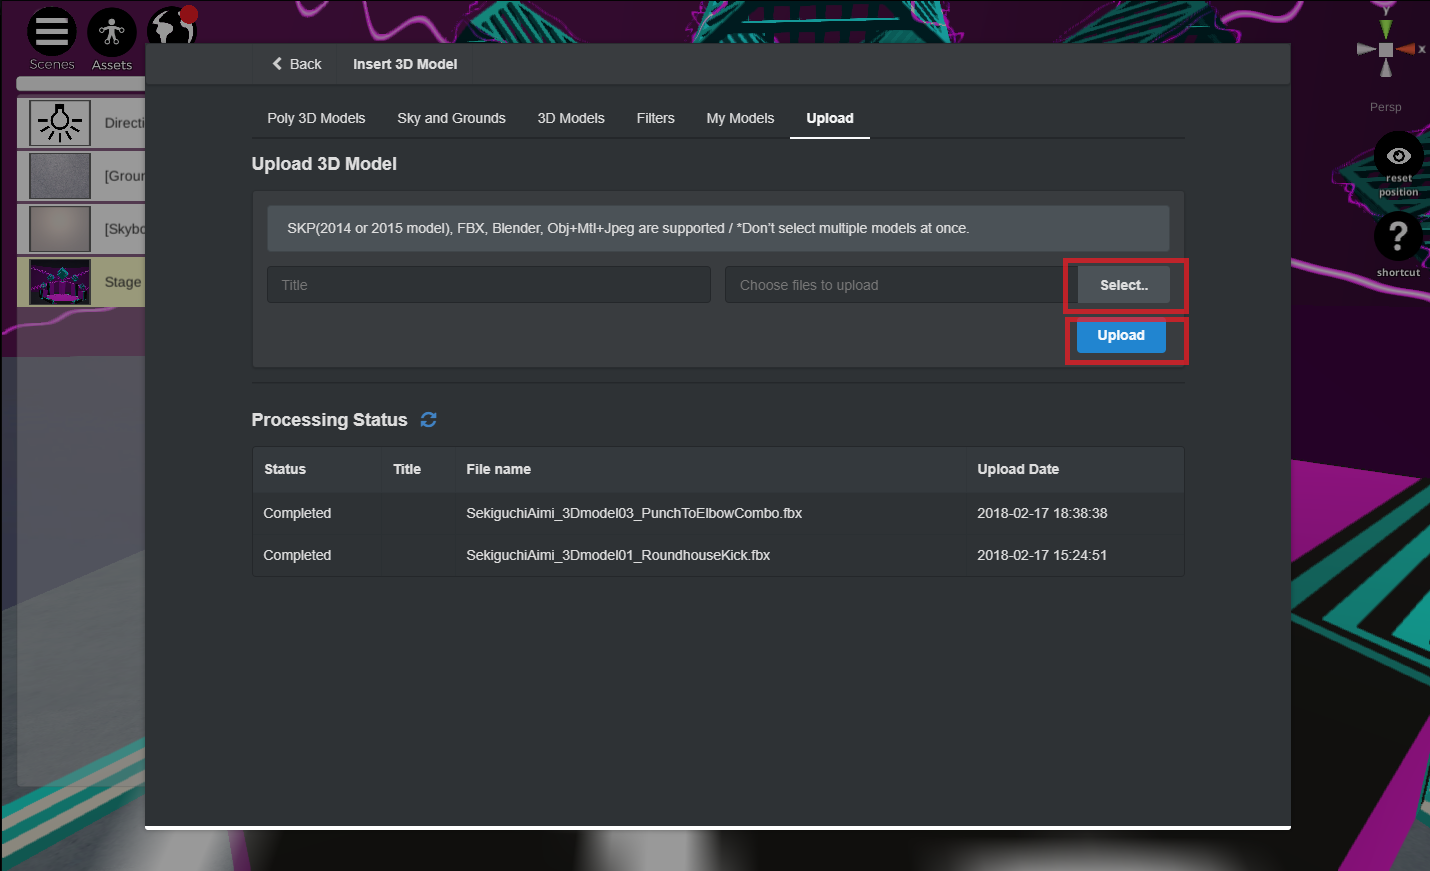The image size is (1430, 871).
Task: Switch to 3D Models tab
Action: point(571,118)
